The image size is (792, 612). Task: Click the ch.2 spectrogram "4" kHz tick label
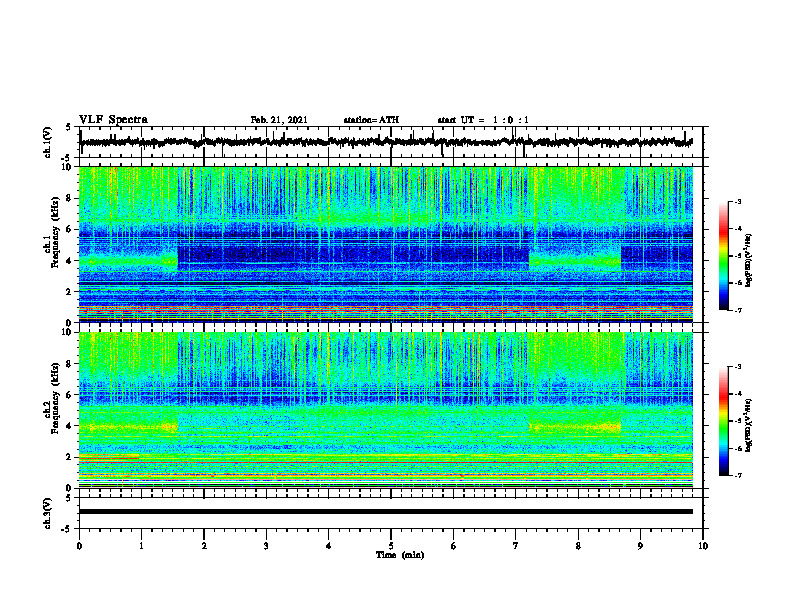69,426
